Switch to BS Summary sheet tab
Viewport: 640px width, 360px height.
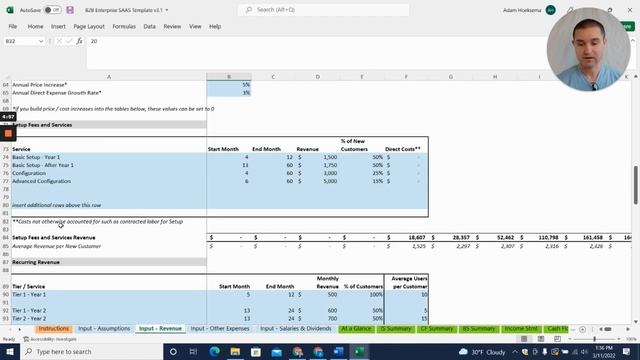[x=478, y=329]
